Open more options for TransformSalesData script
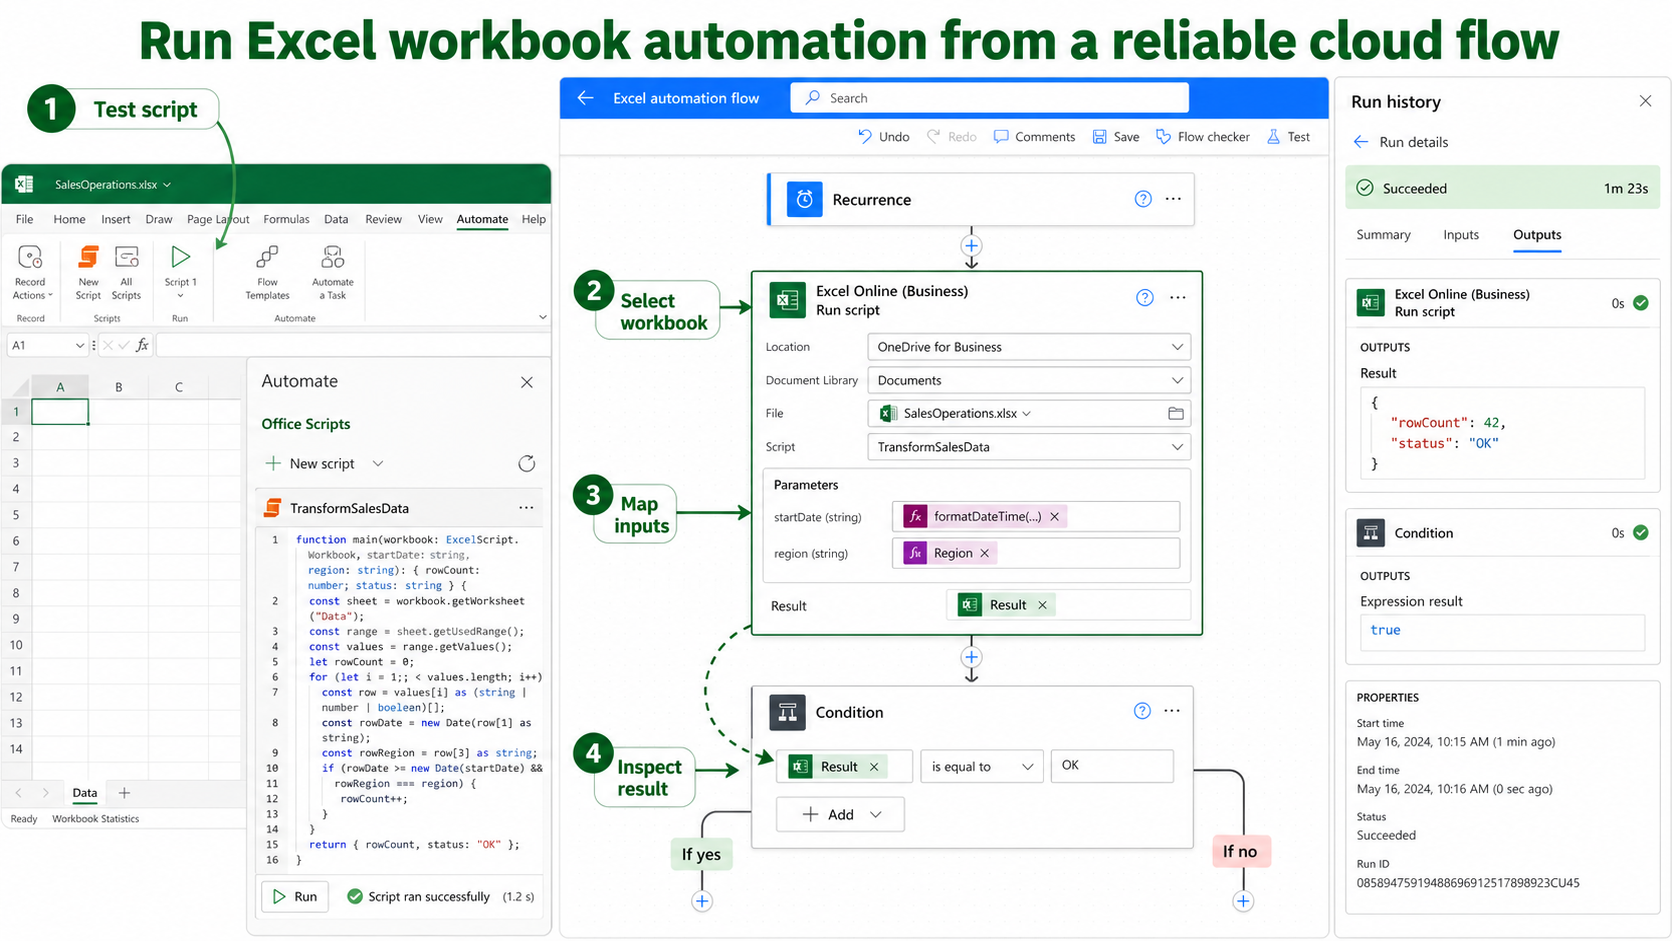1672x941 pixels. point(526,508)
